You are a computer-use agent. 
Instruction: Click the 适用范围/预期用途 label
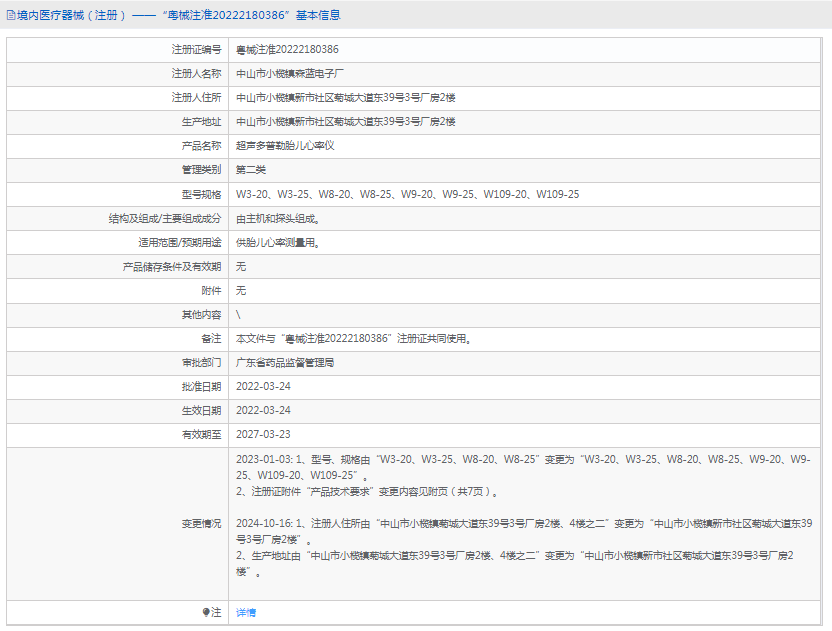pyautogui.click(x=180, y=243)
